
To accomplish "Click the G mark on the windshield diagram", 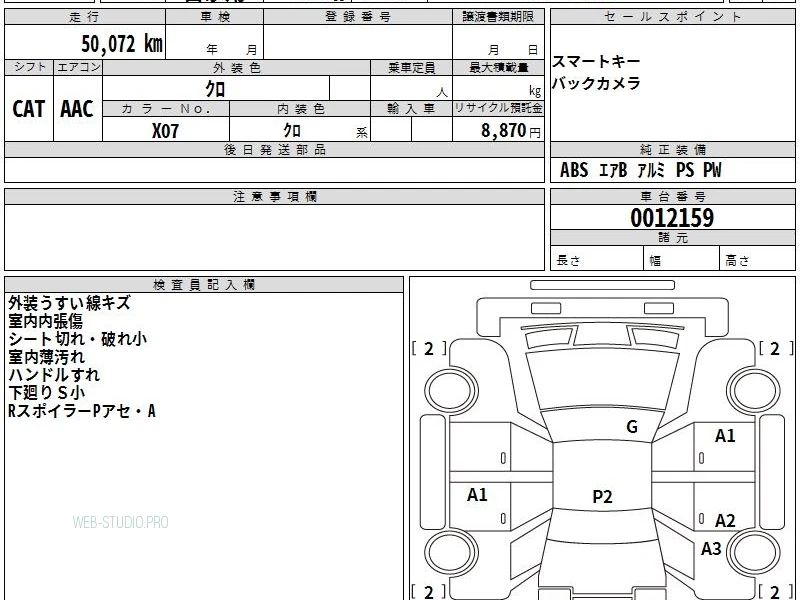I will tap(632, 427).
